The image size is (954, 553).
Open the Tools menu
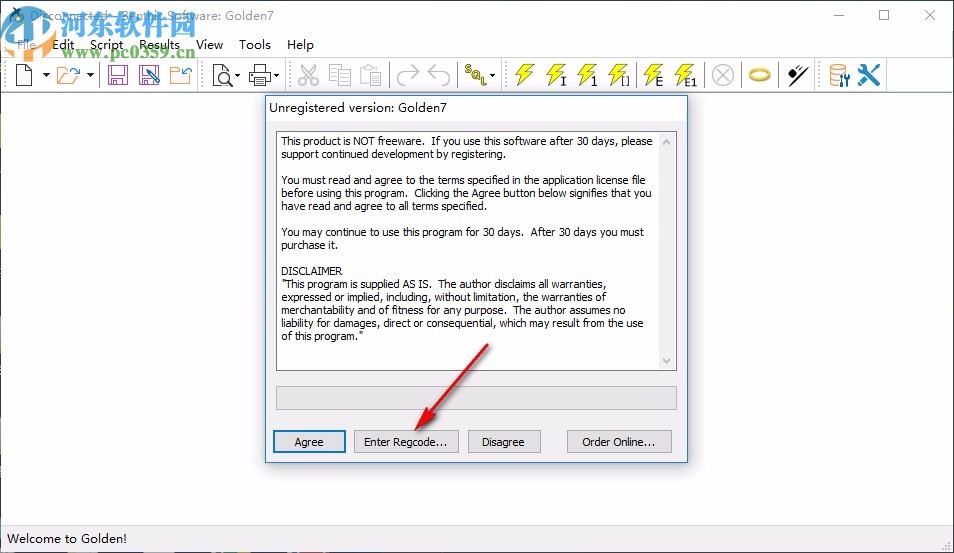pyautogui.click(x=254, y=44)
